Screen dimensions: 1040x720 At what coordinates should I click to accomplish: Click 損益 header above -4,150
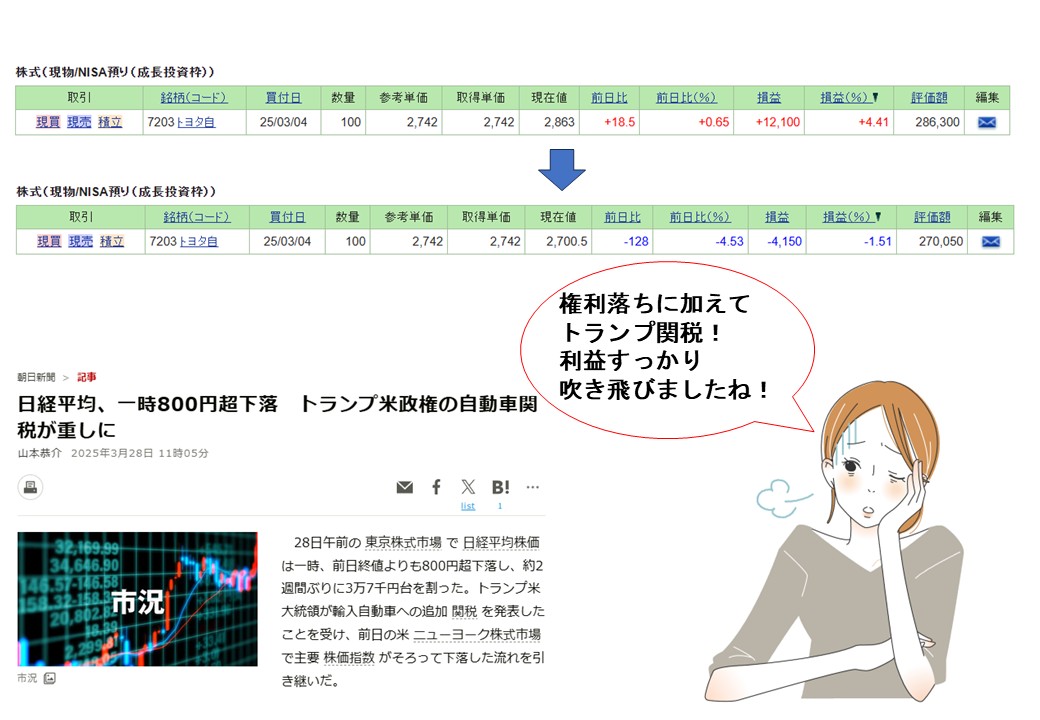777,217
